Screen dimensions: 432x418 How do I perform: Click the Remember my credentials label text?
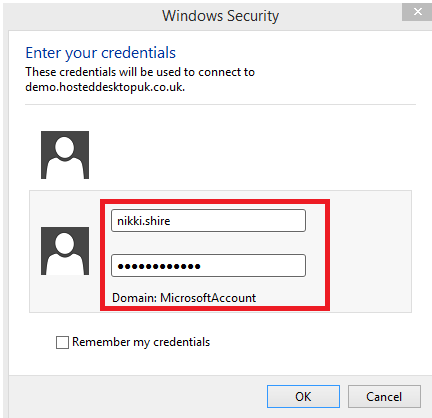141,342
